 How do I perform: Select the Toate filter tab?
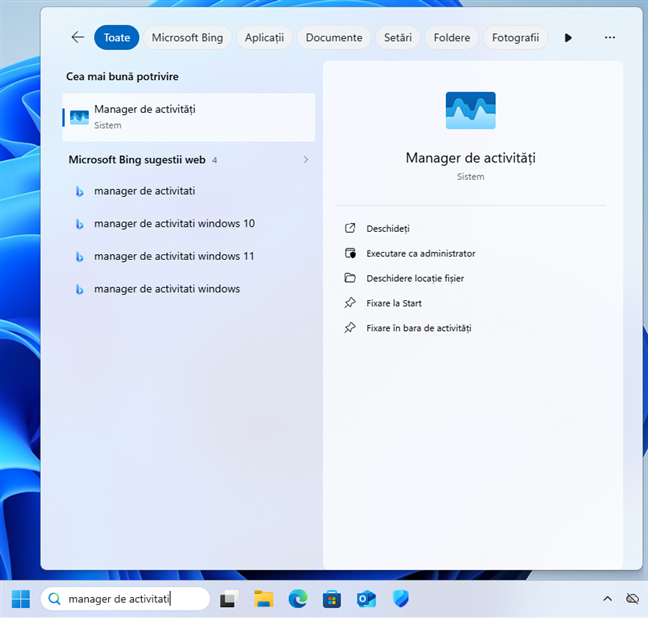(x=117, y=38)
